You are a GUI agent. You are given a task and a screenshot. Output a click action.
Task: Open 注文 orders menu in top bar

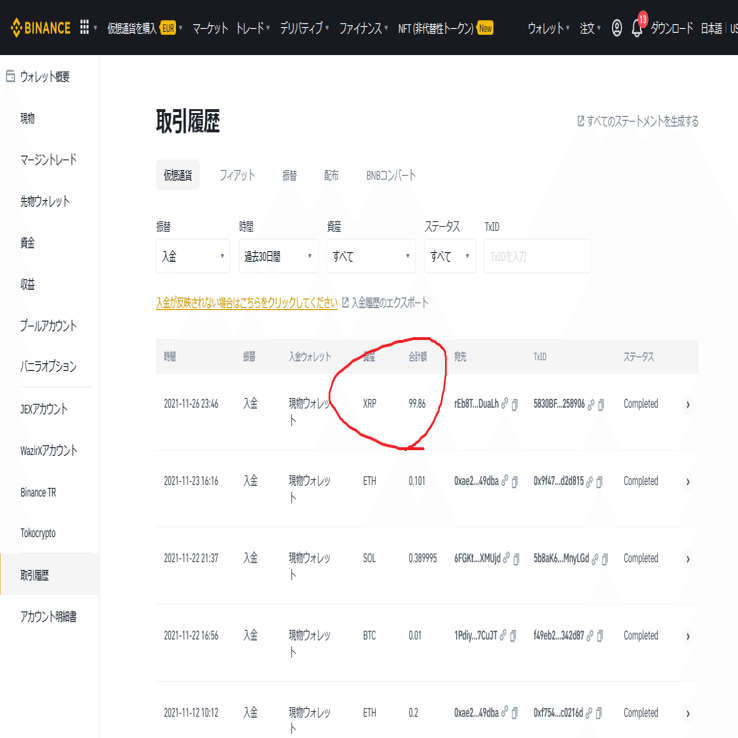[590, 28]
